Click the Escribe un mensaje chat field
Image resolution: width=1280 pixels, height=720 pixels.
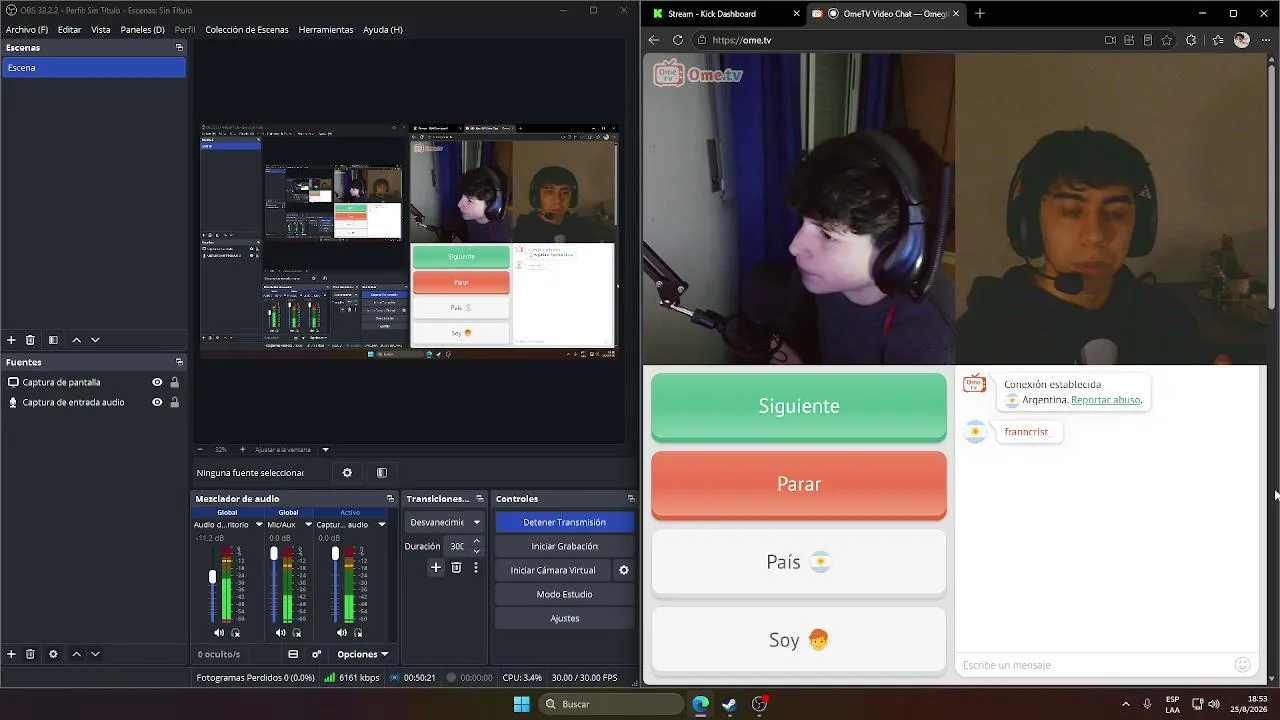1095,665
